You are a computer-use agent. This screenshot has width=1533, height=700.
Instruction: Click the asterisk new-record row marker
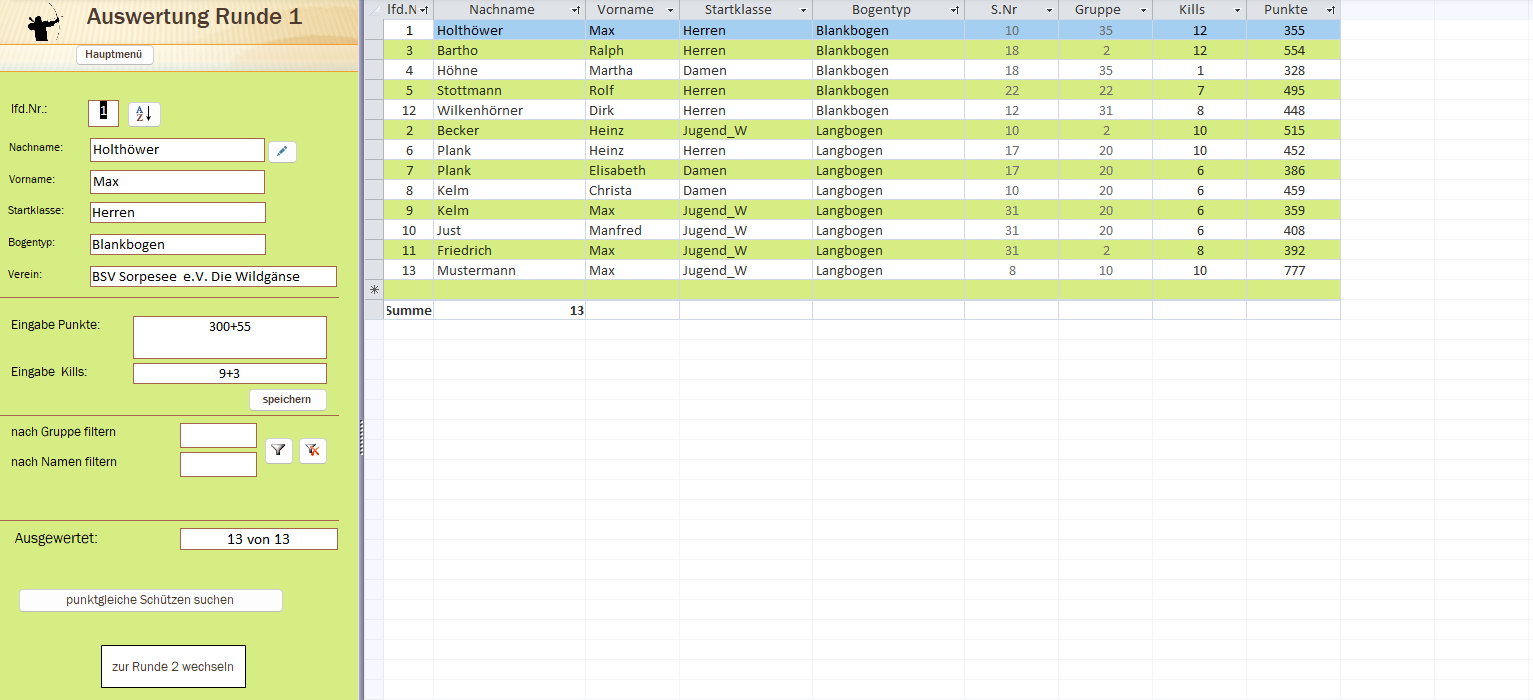(374, 289)
